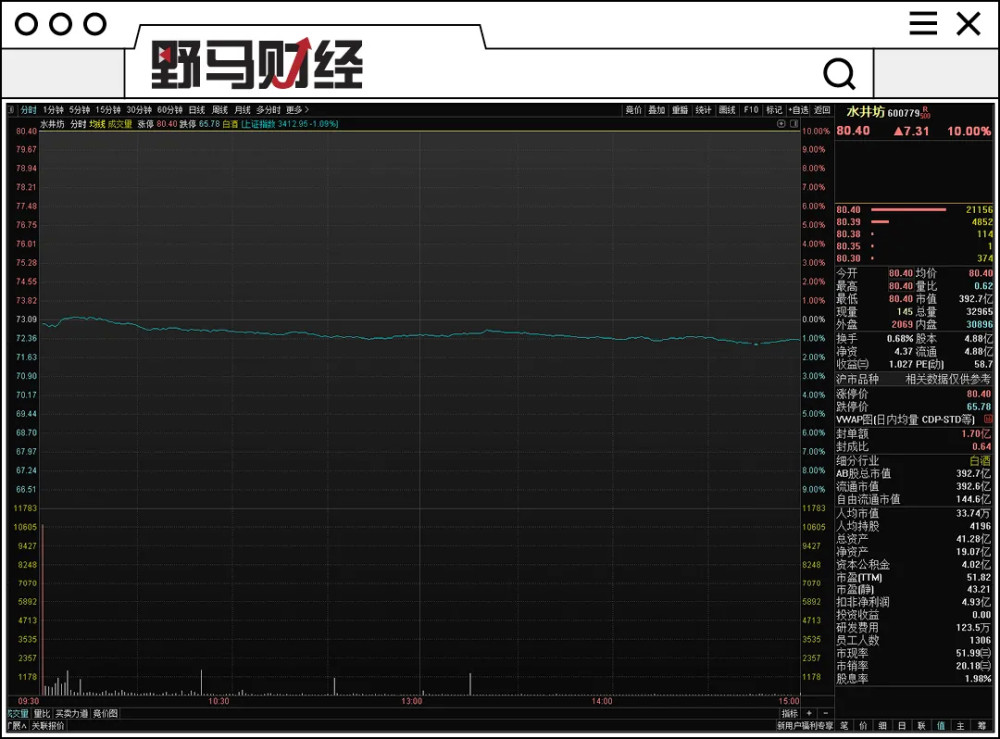The image size is (1000, 739).
Task: Select the 量比 indicator tab
Action: tap(42, 713)
